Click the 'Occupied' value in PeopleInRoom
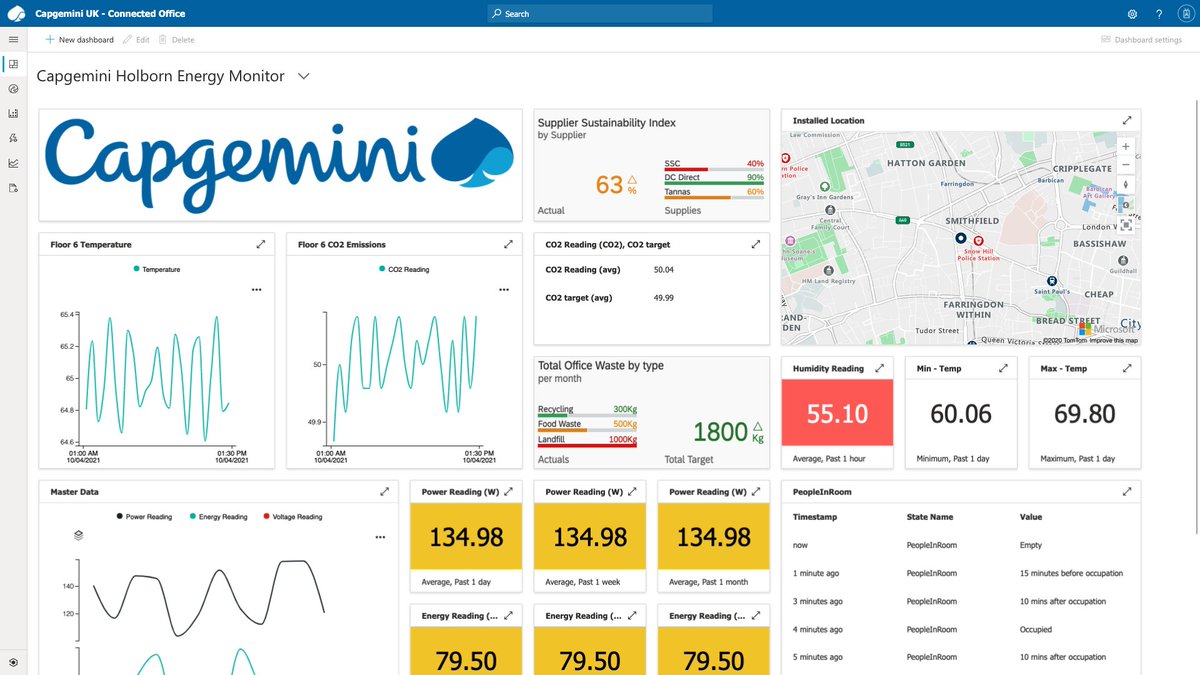1200x675 pixels. coord(1036,629)
